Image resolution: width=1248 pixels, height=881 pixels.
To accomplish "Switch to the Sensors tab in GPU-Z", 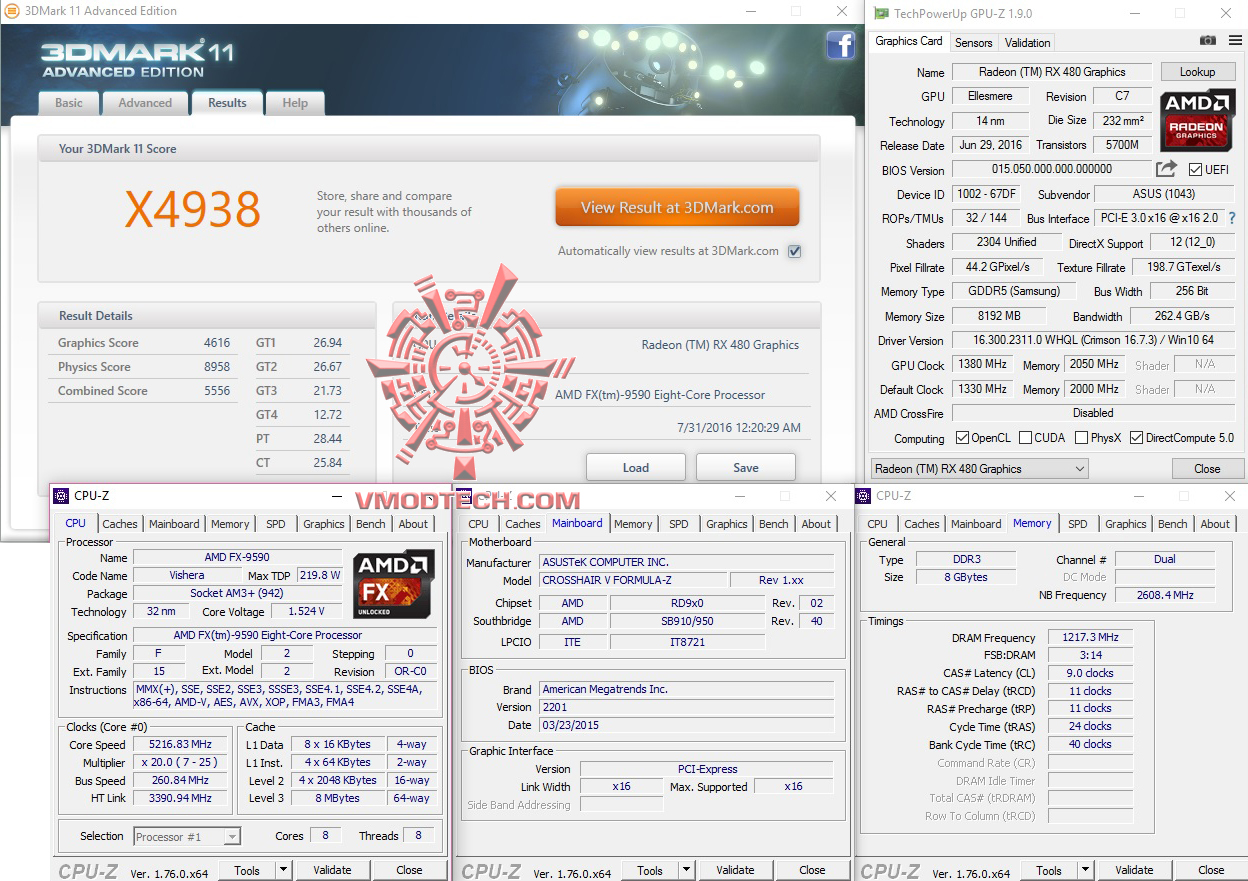I will [x=973, y=42].
